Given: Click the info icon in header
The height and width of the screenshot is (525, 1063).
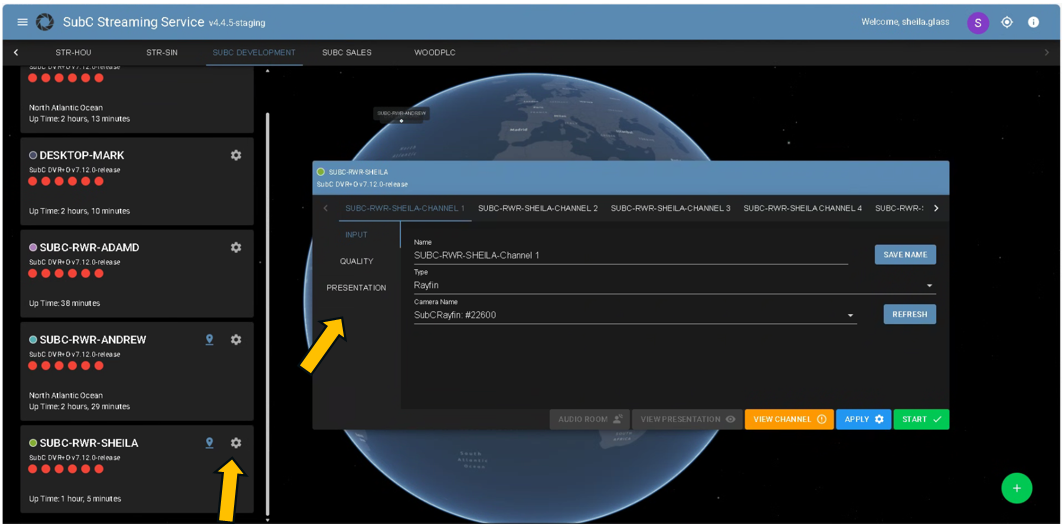Looking at the screenshot, I should pos(1034,22).
